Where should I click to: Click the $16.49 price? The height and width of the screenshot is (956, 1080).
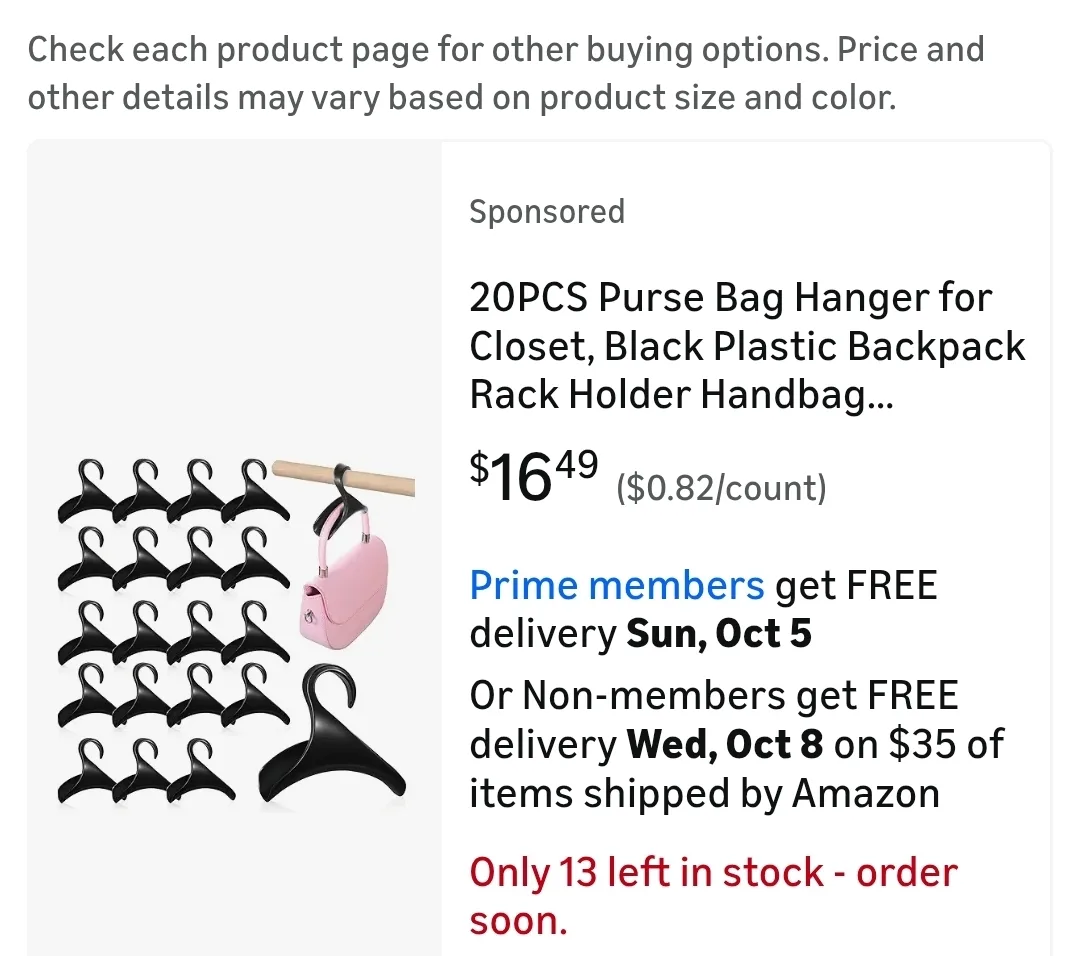(534, 476)
